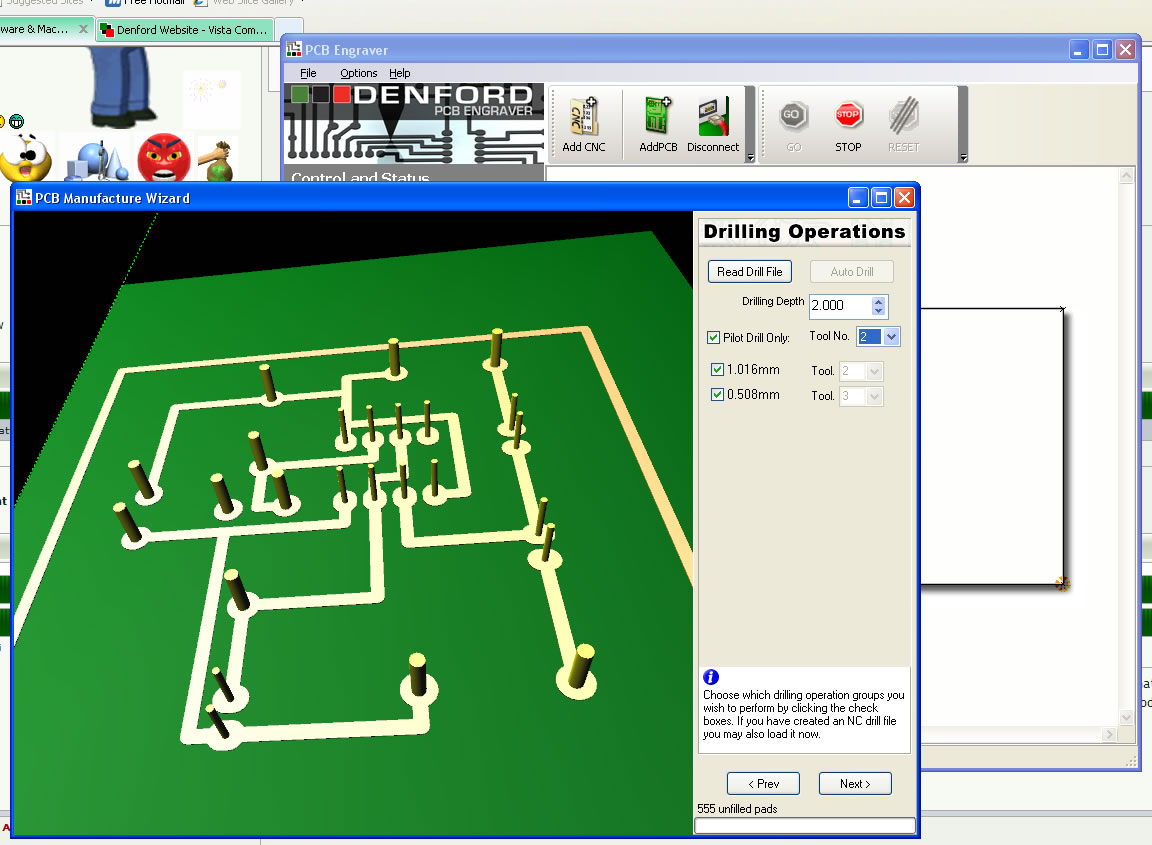The height and width of the screenshot is (845, 1152).
Task: Click the 555 unfilled pads status text
Action: point(737,808)
